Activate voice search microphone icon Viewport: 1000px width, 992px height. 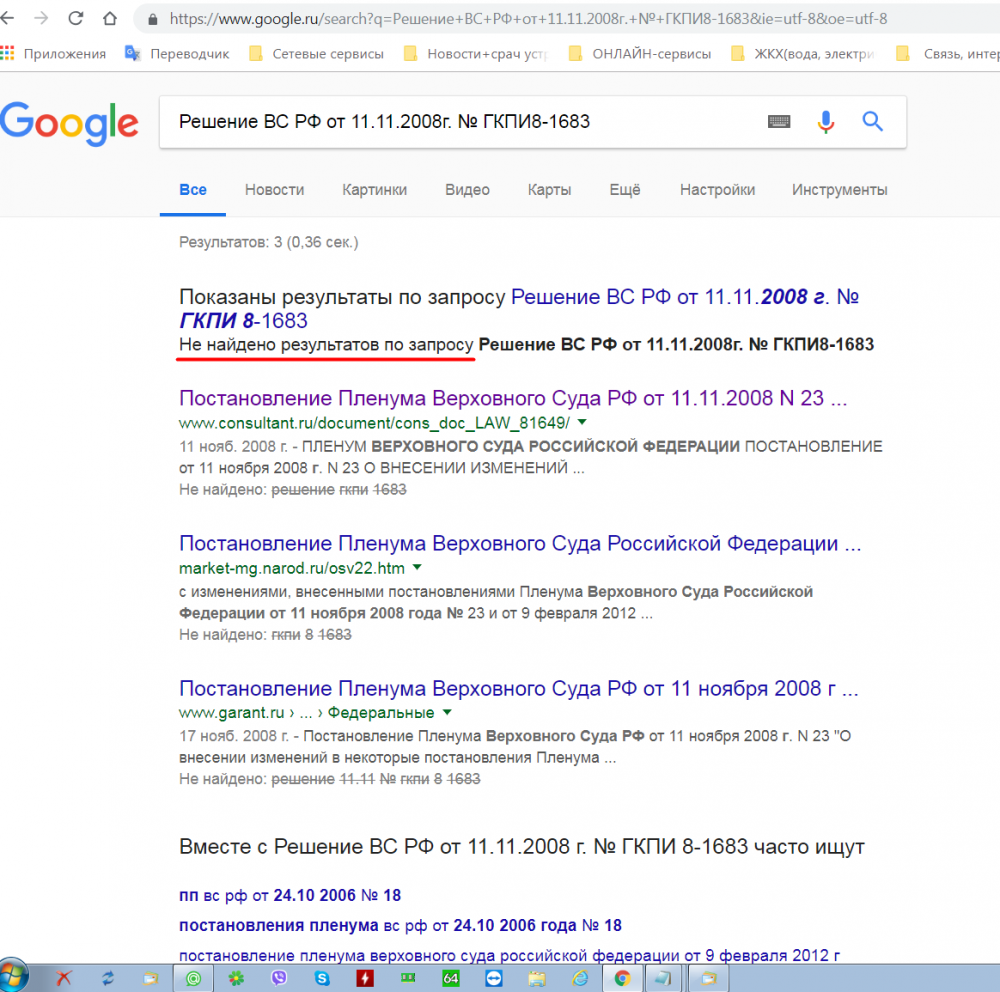pos(825,122)
